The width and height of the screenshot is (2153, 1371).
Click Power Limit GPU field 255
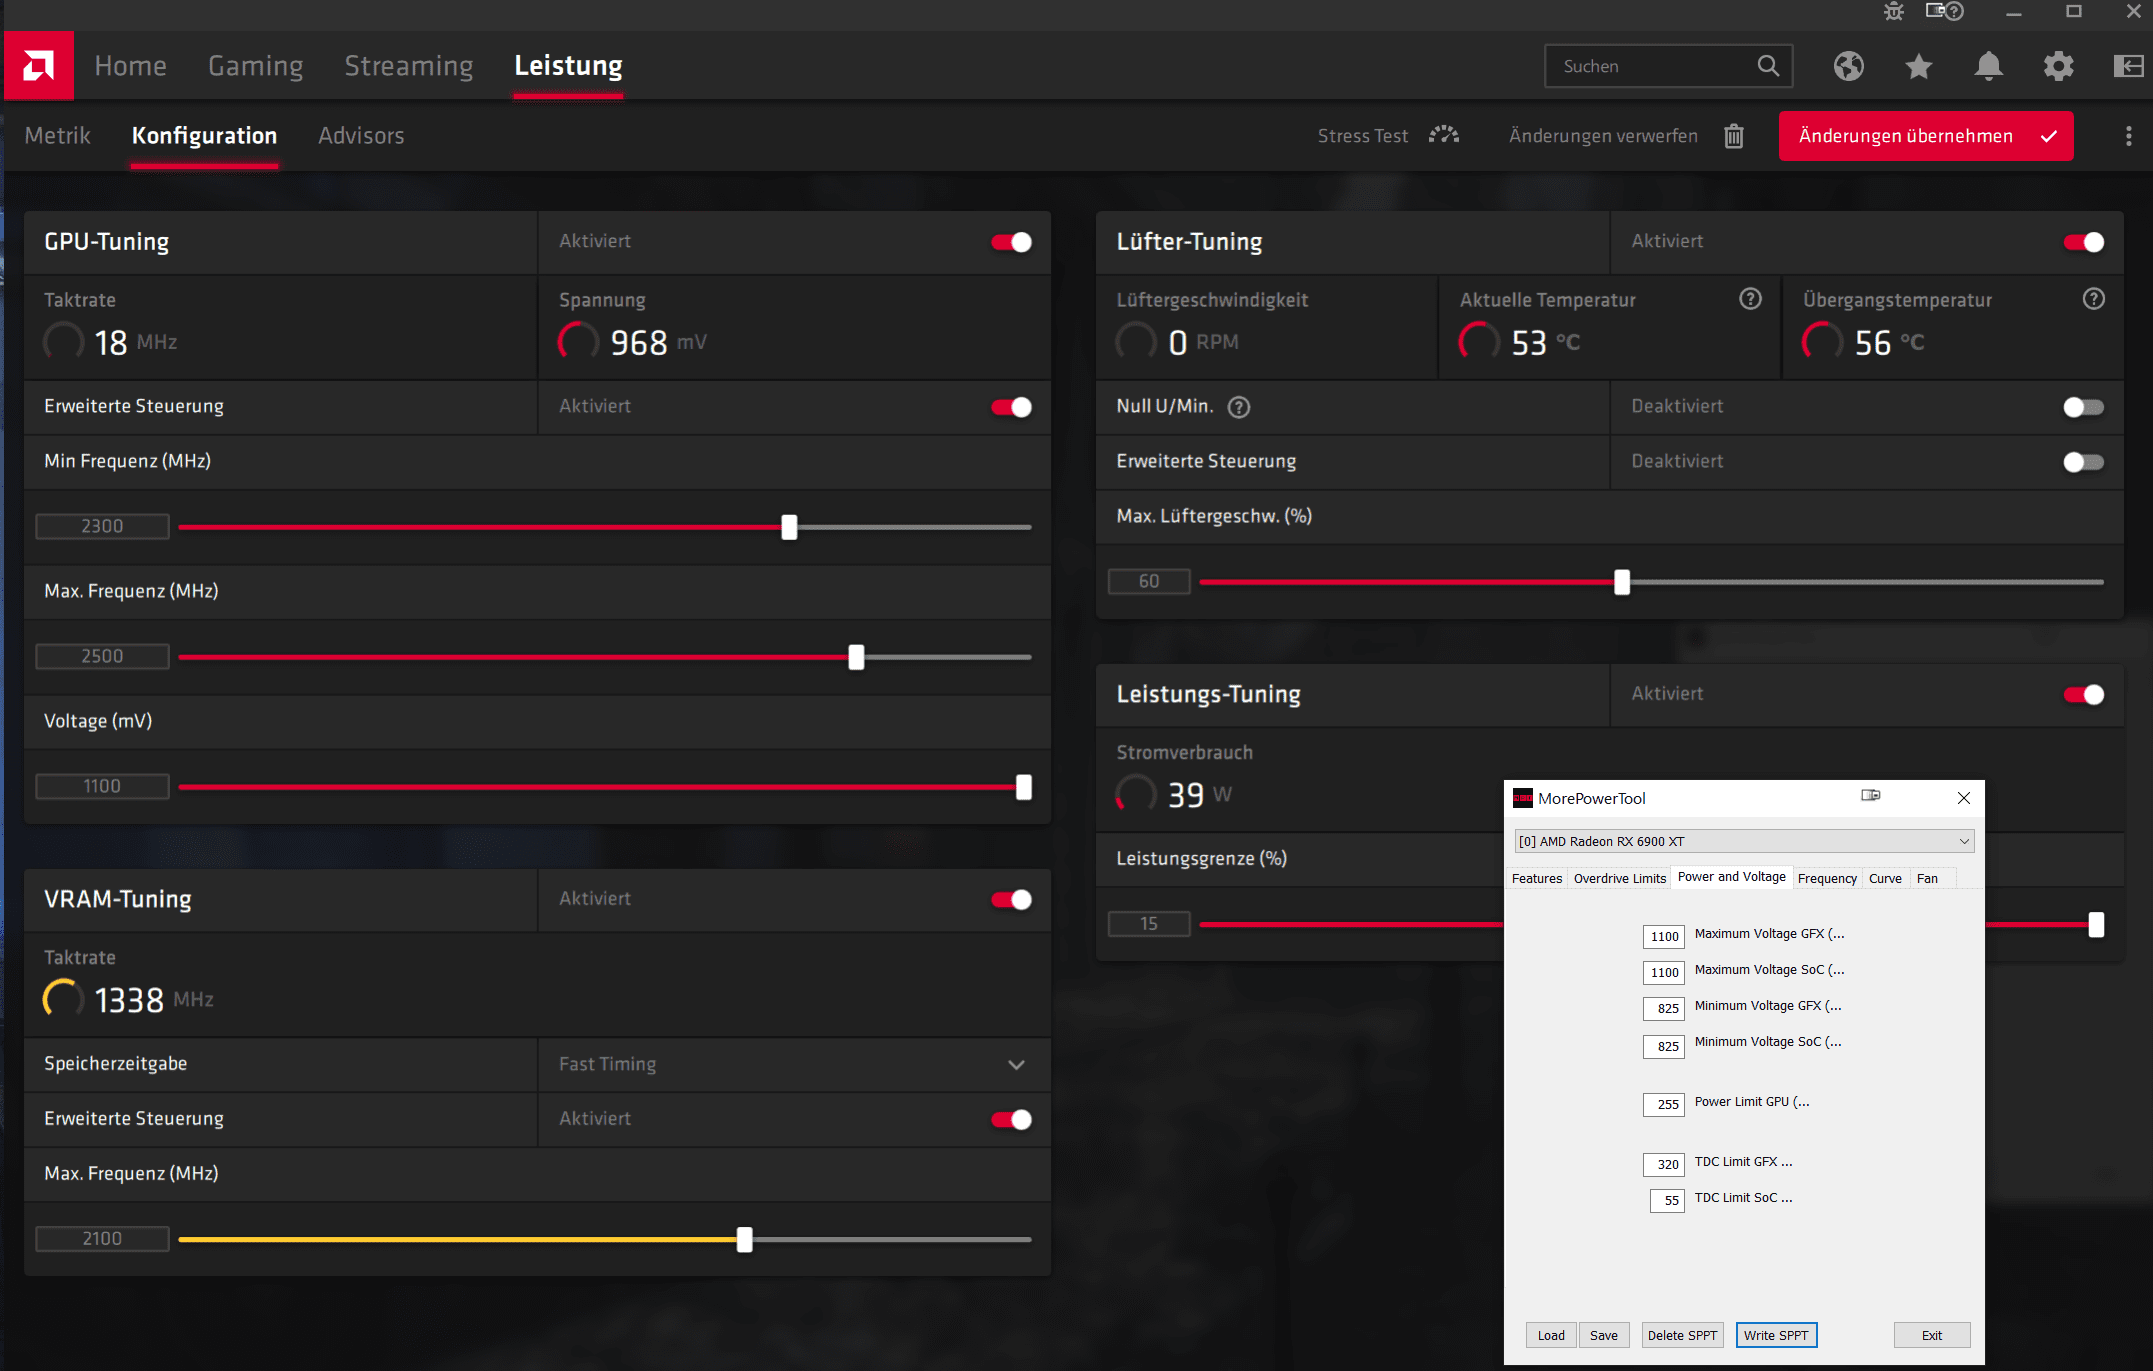pos(1663,1104)
